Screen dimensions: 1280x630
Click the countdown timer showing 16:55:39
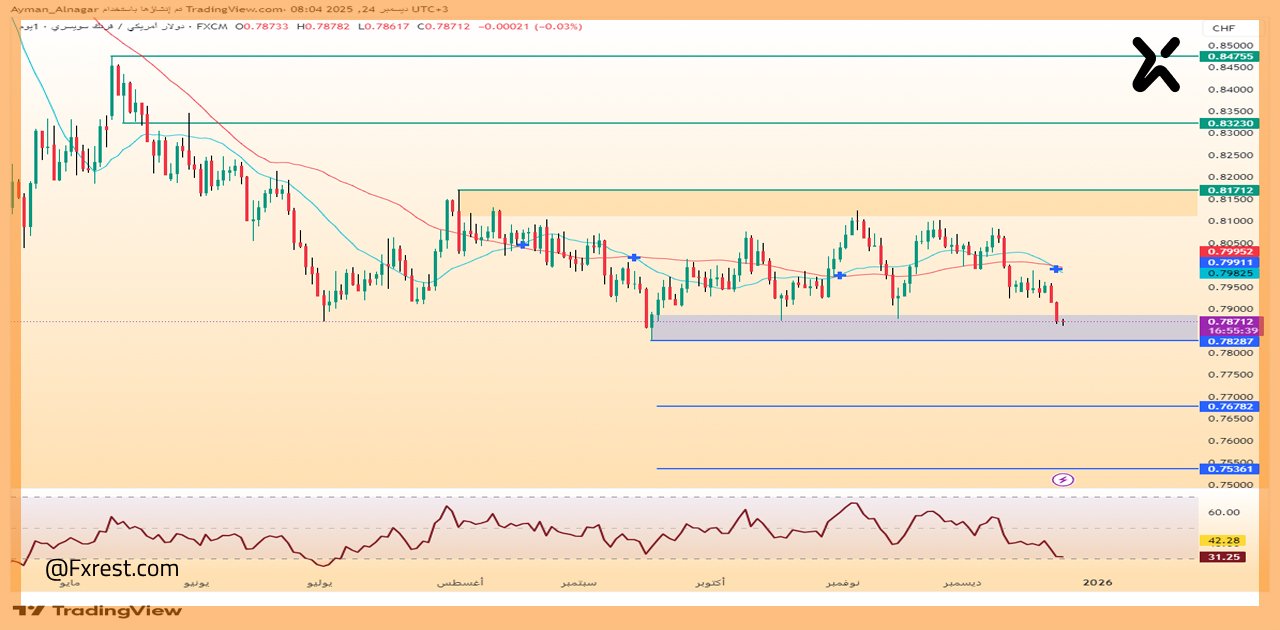point(1231,330)
